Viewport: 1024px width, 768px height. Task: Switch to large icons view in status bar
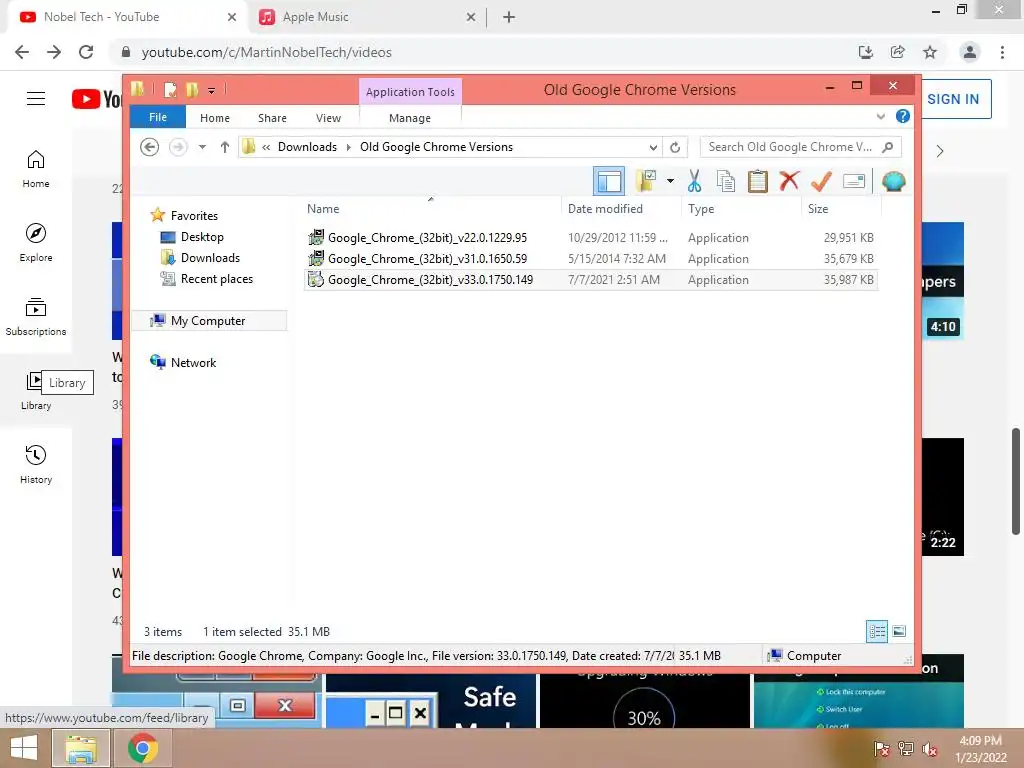coord(899,631)
